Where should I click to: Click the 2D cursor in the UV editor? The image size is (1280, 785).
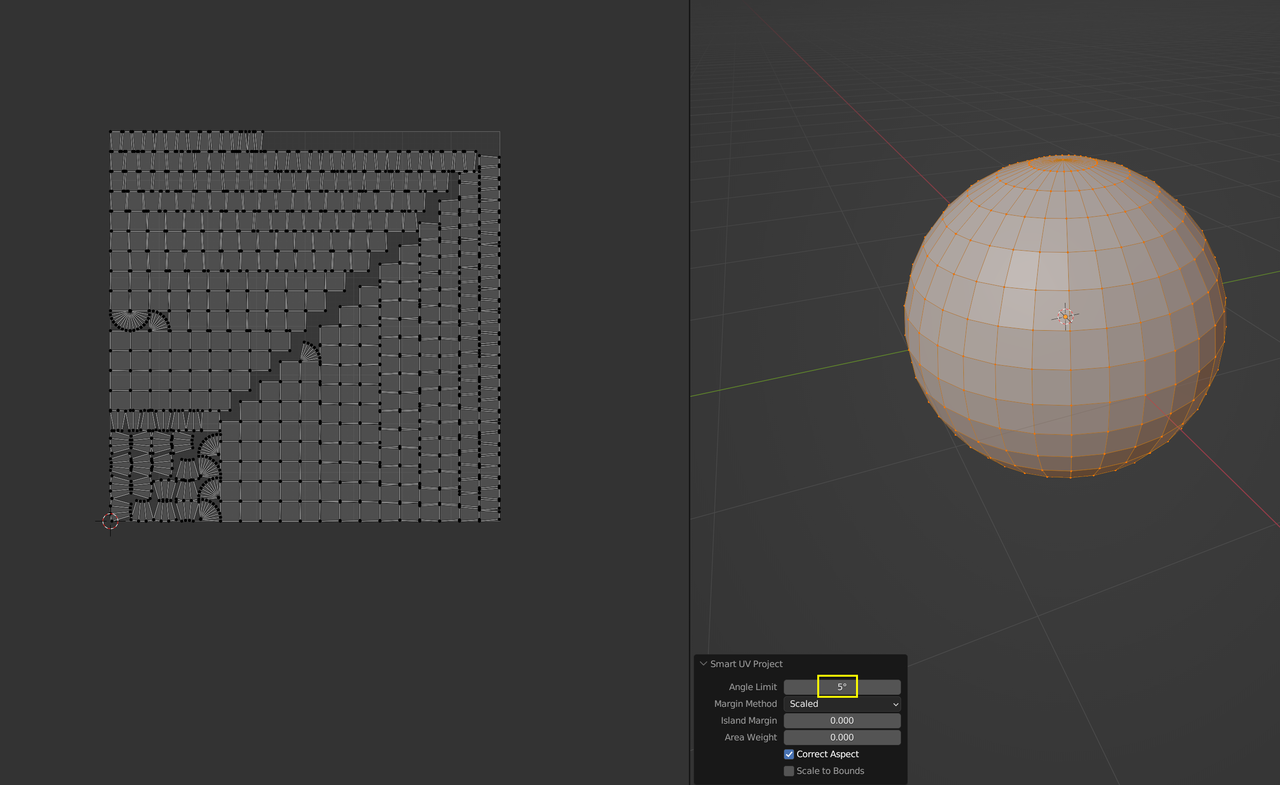pos(110,521)
